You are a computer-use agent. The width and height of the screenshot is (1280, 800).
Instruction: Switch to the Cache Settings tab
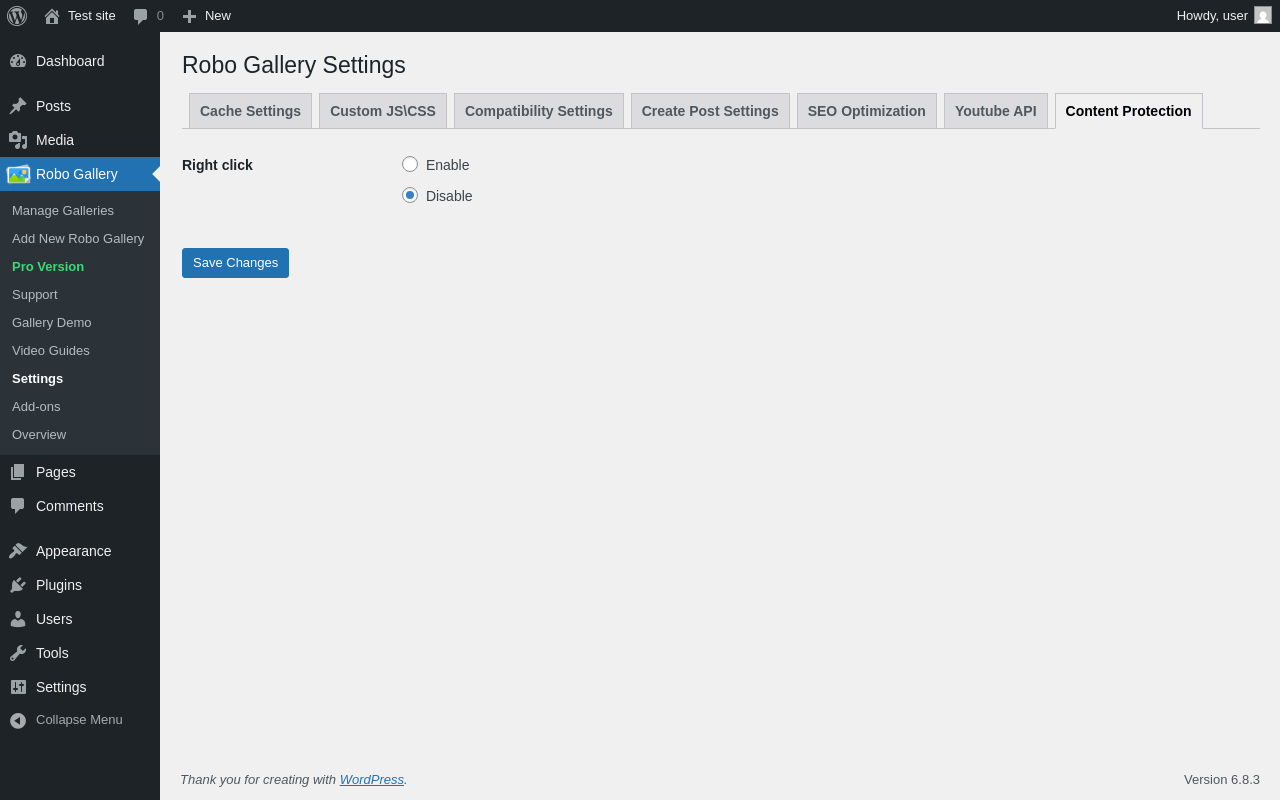pyautogui.click(x=250, y=111)
